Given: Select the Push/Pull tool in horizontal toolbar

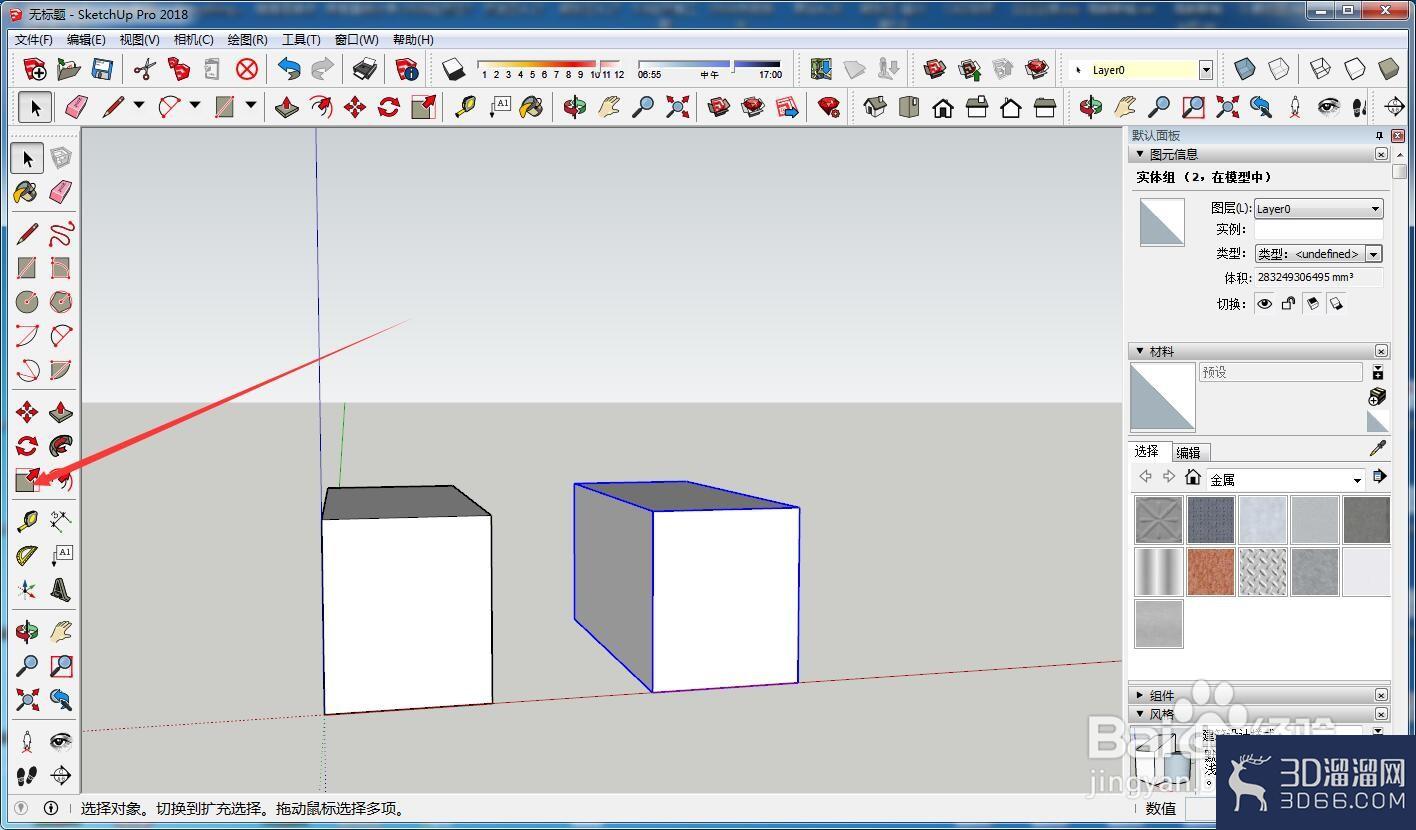Looking at the screenshot, I should point(287,107).
